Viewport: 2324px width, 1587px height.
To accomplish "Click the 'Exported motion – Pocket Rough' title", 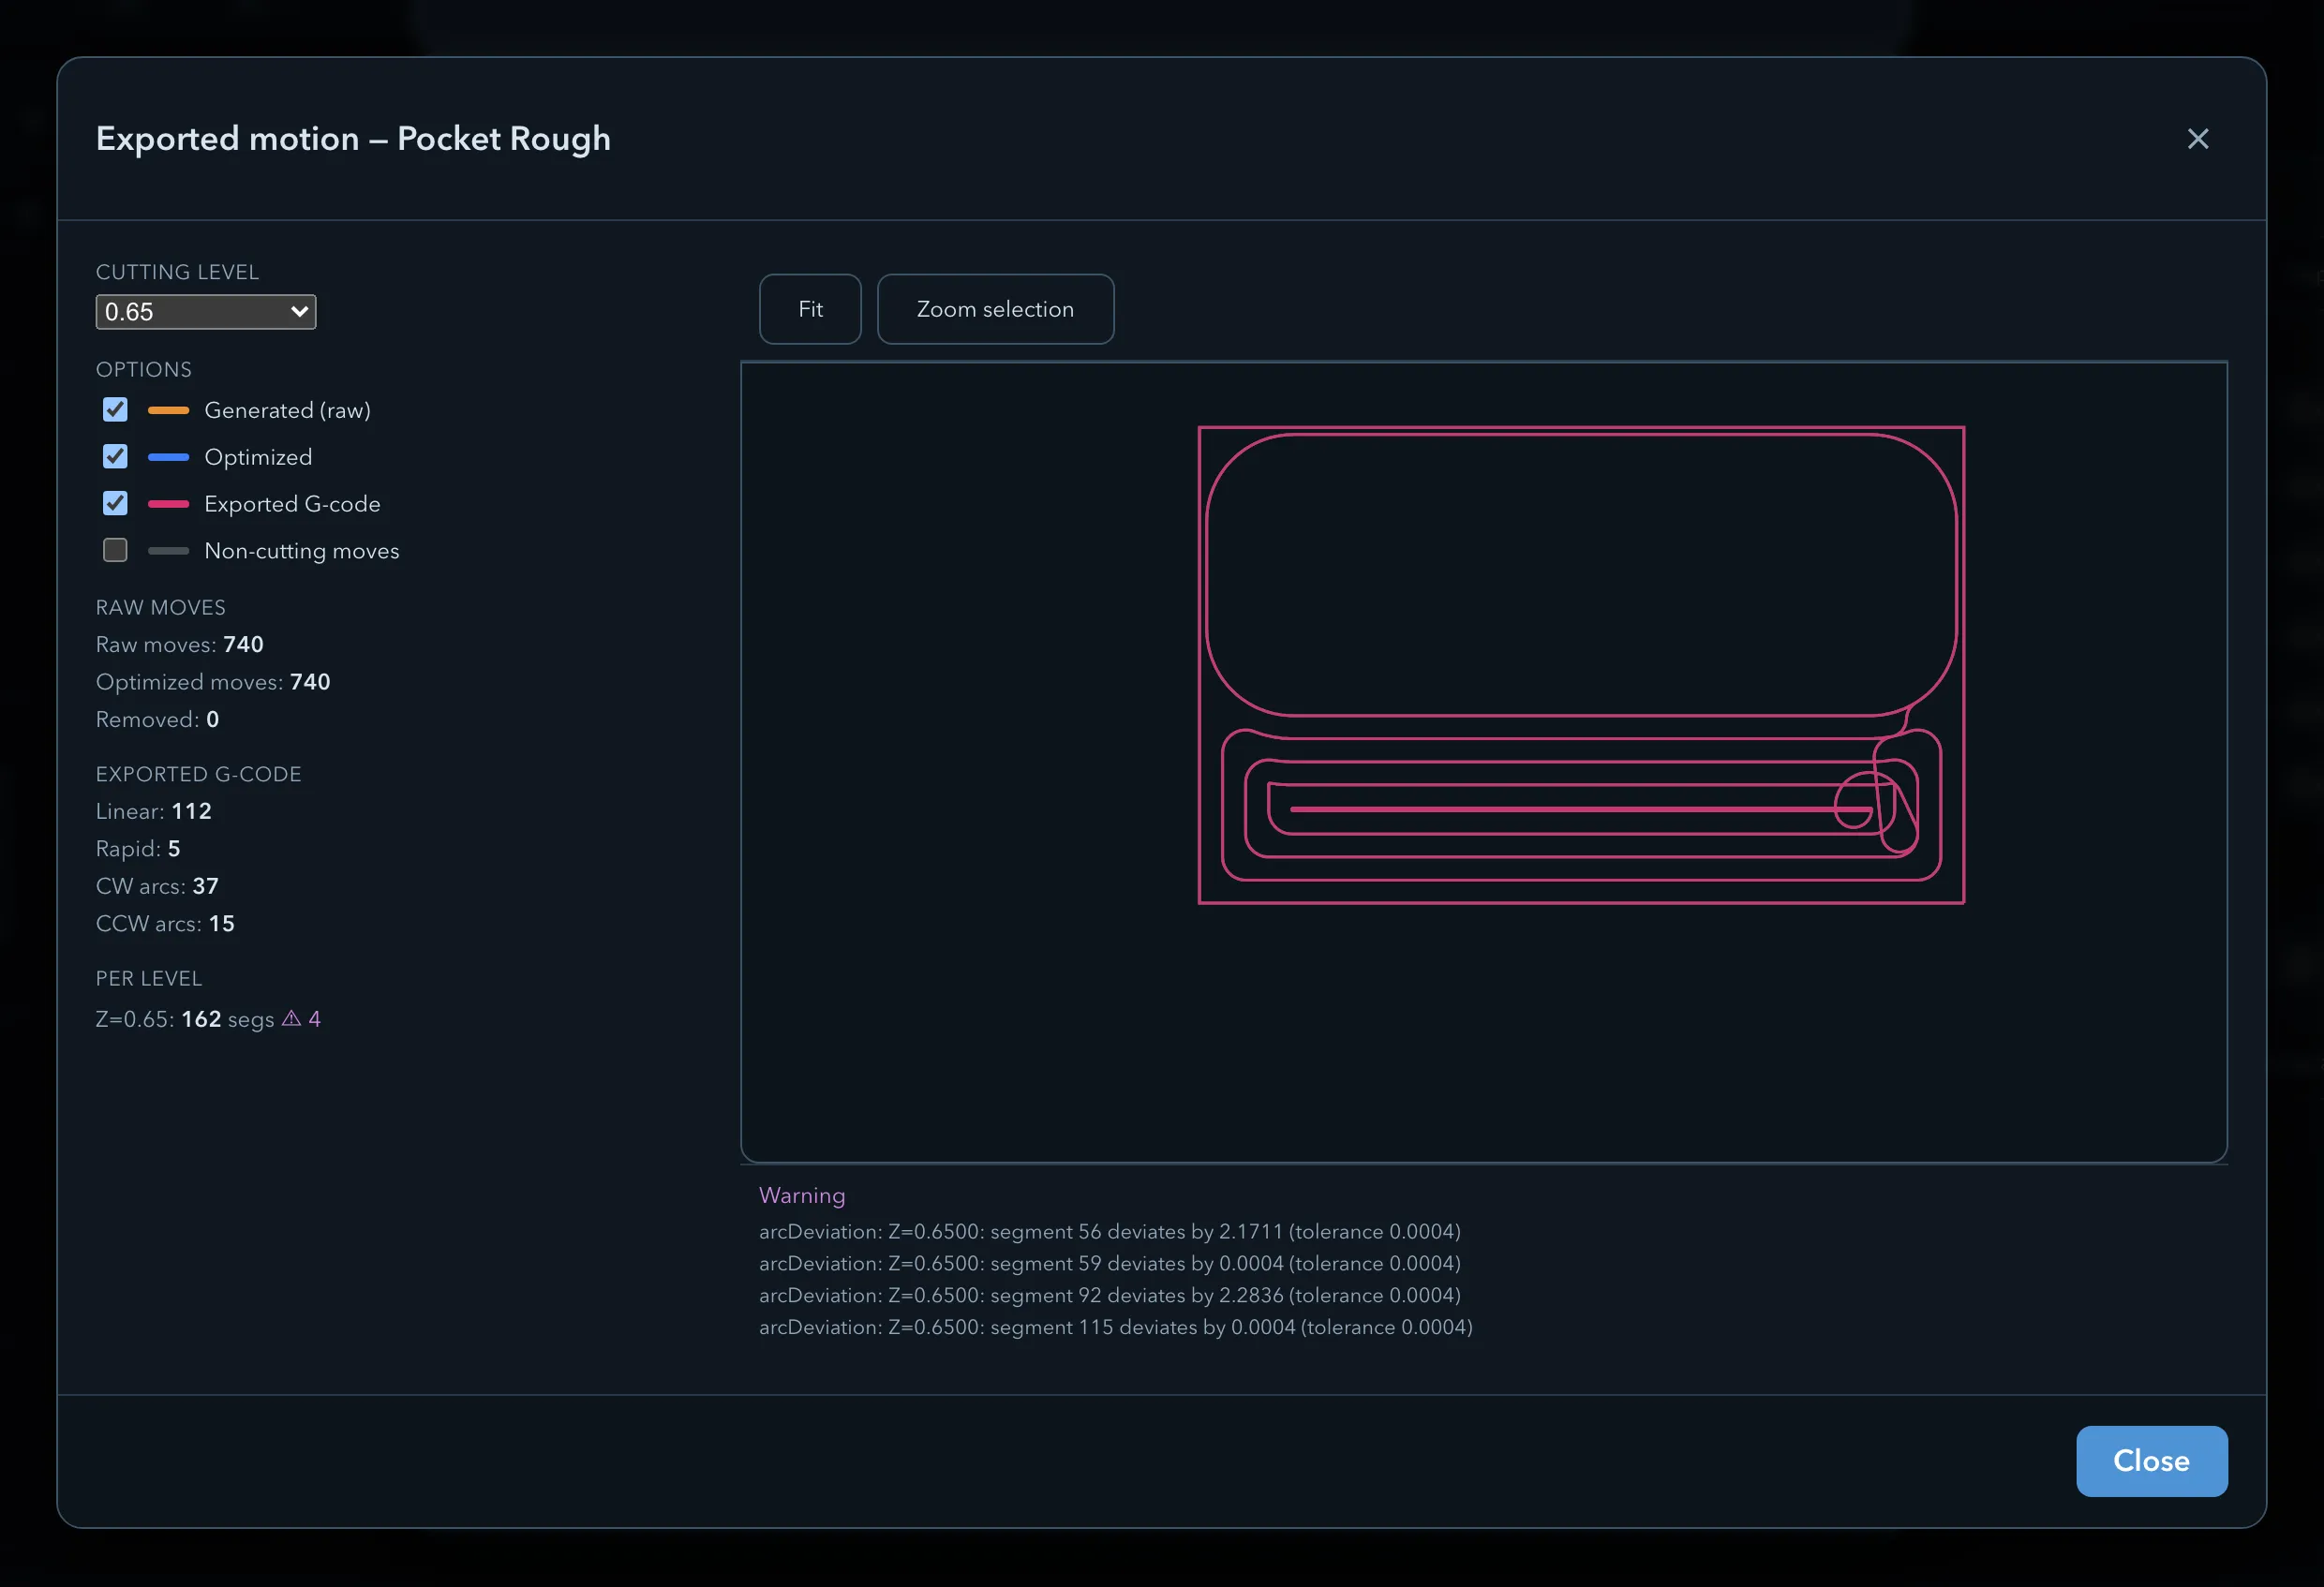I will (353, 139).
